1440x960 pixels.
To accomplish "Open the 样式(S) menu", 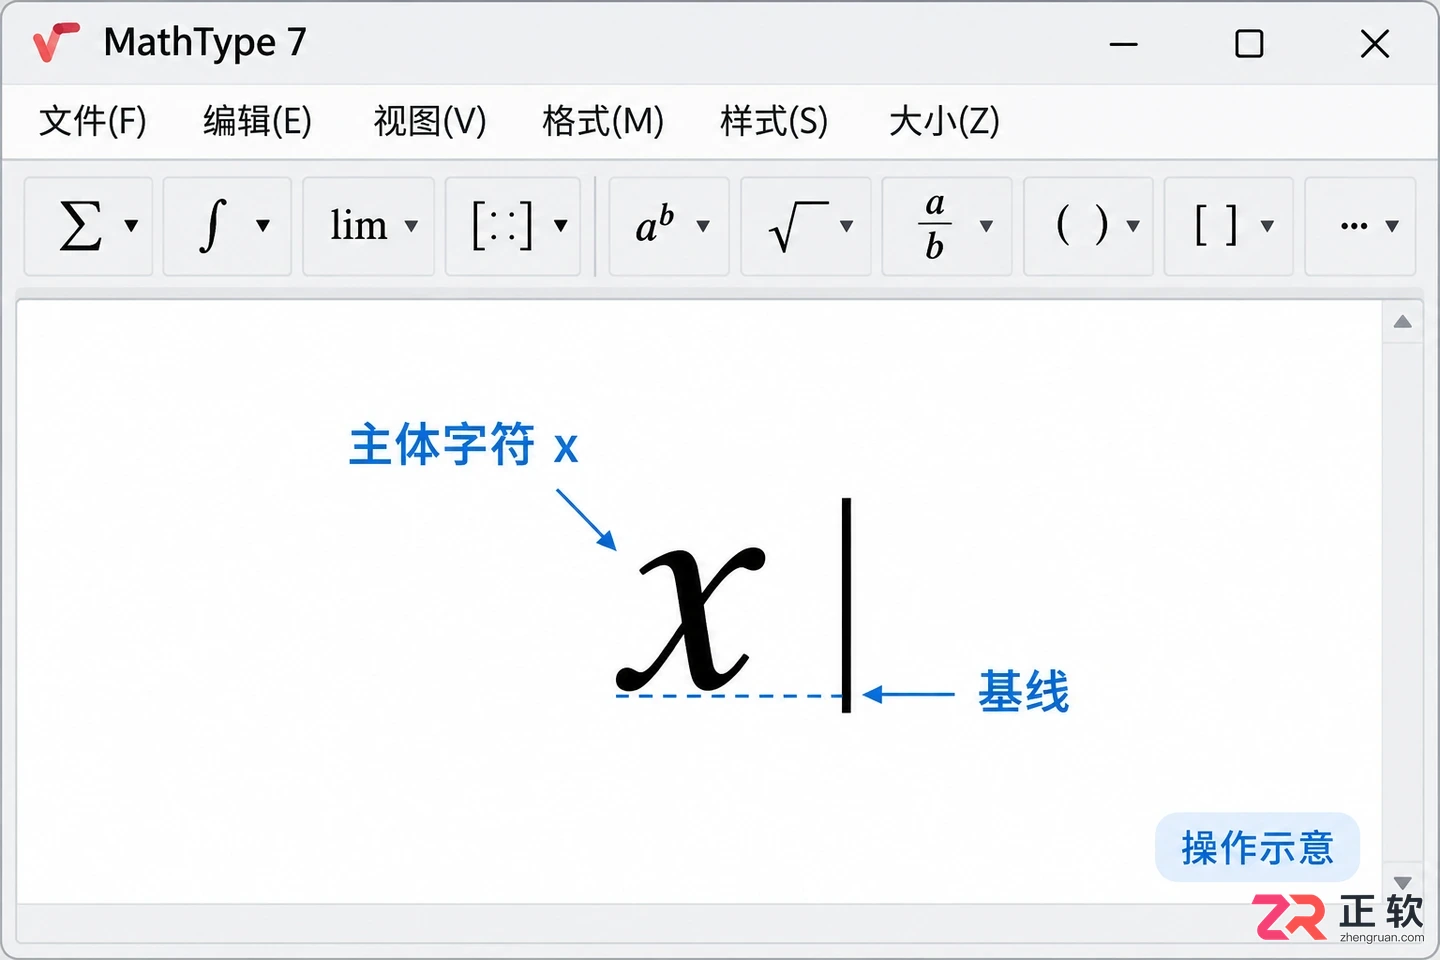I will point(774,121).
